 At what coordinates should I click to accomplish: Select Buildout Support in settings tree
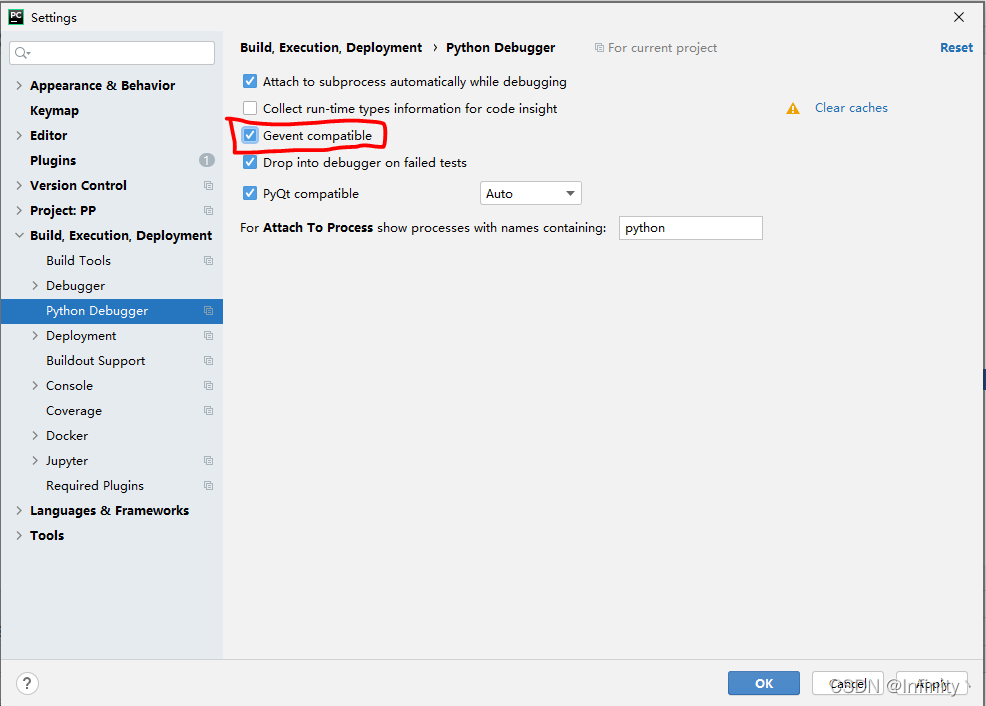96,361
